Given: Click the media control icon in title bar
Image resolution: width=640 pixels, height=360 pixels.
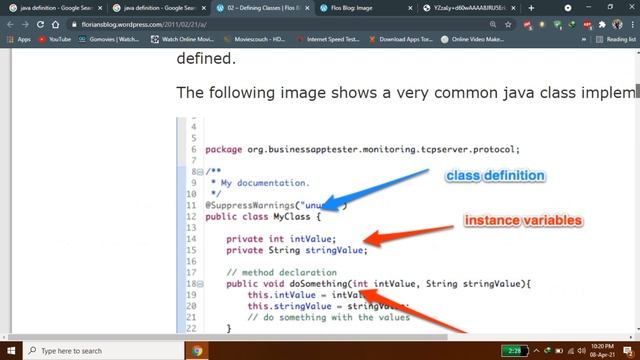Looking at the screenshot, I should pyautogui.click(x=568, y=8).
